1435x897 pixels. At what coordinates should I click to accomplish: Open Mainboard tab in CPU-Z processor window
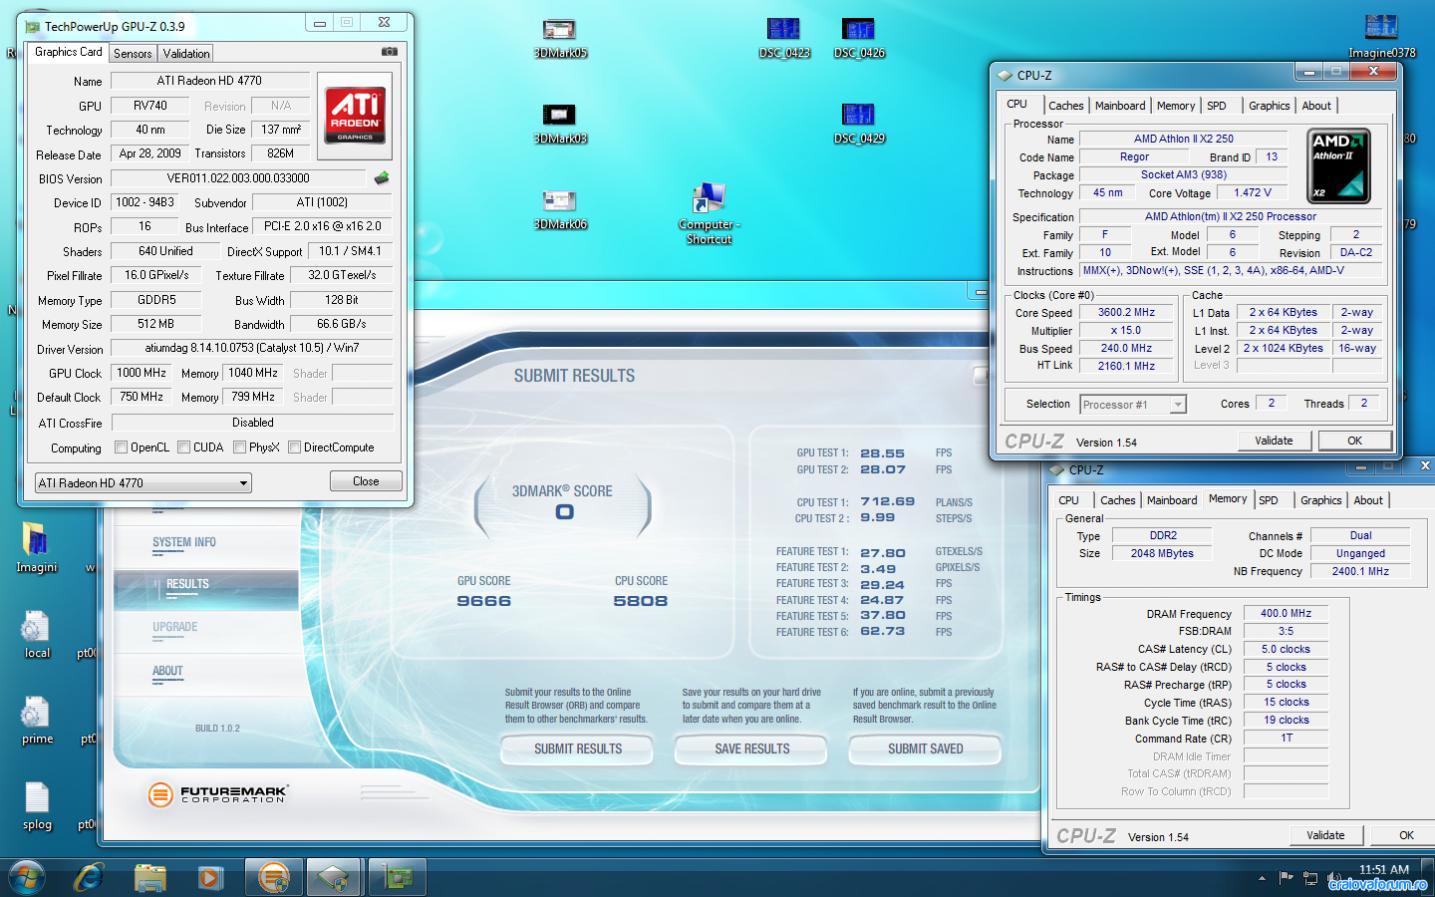(1120, 106)
